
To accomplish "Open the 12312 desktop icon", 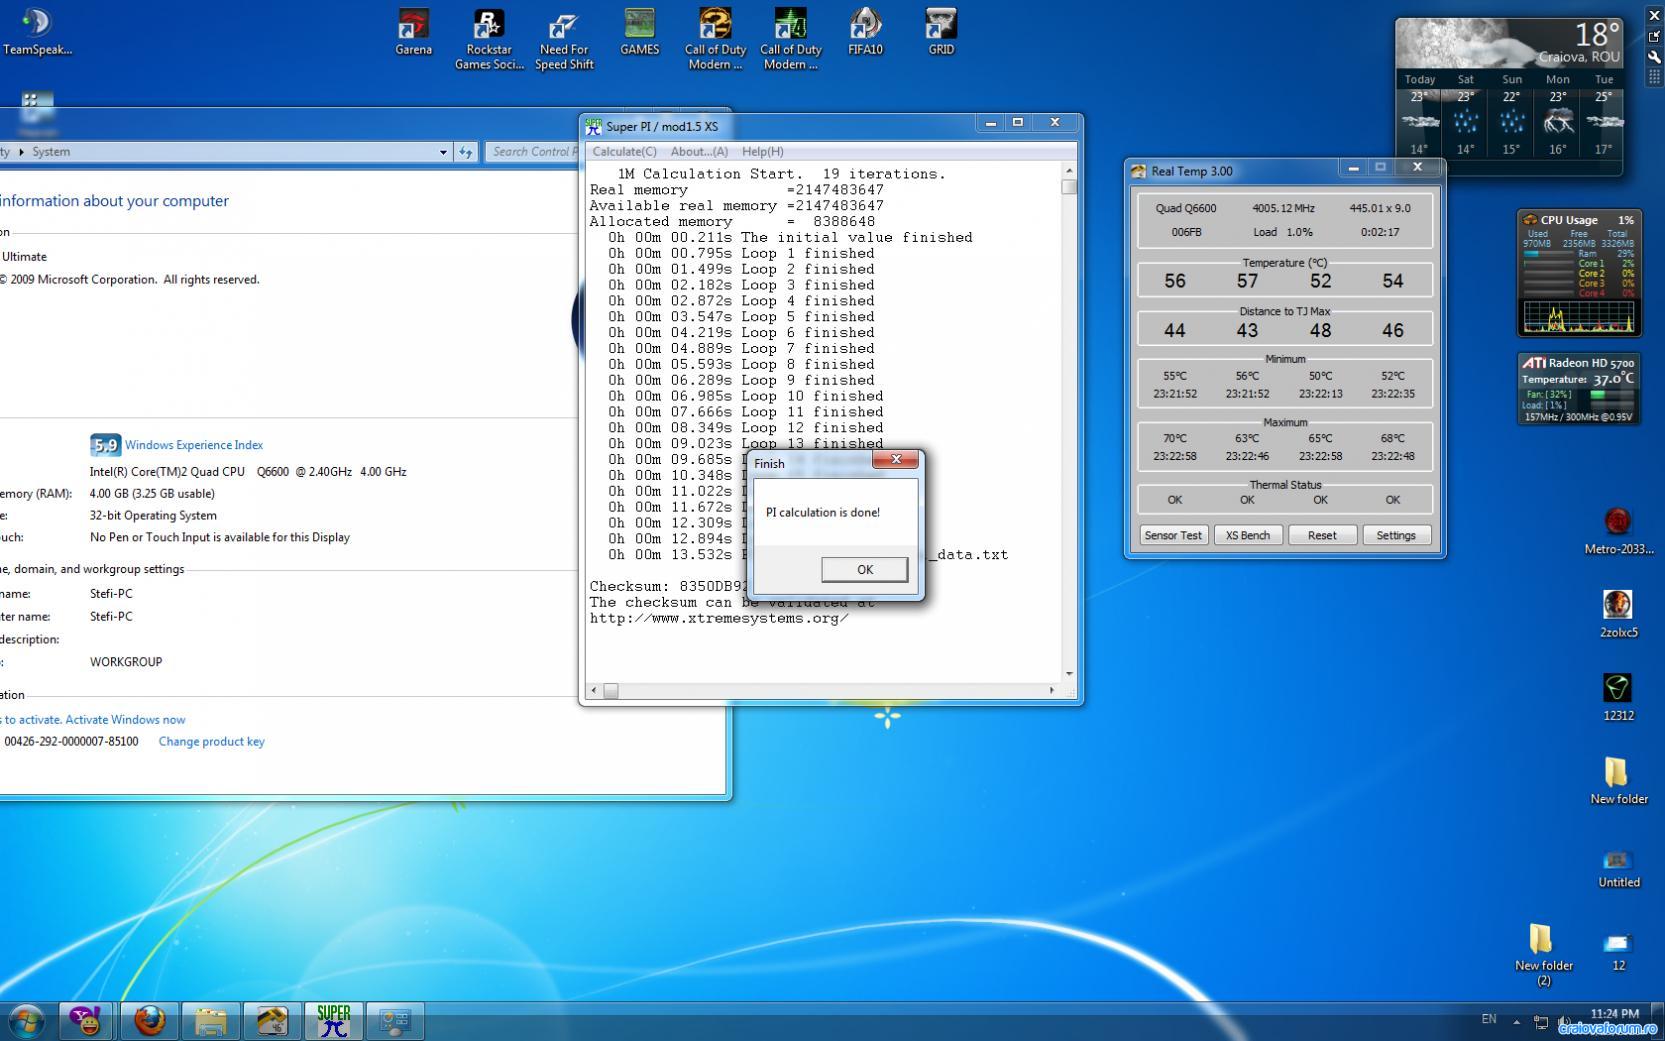I will point(1618,697).
